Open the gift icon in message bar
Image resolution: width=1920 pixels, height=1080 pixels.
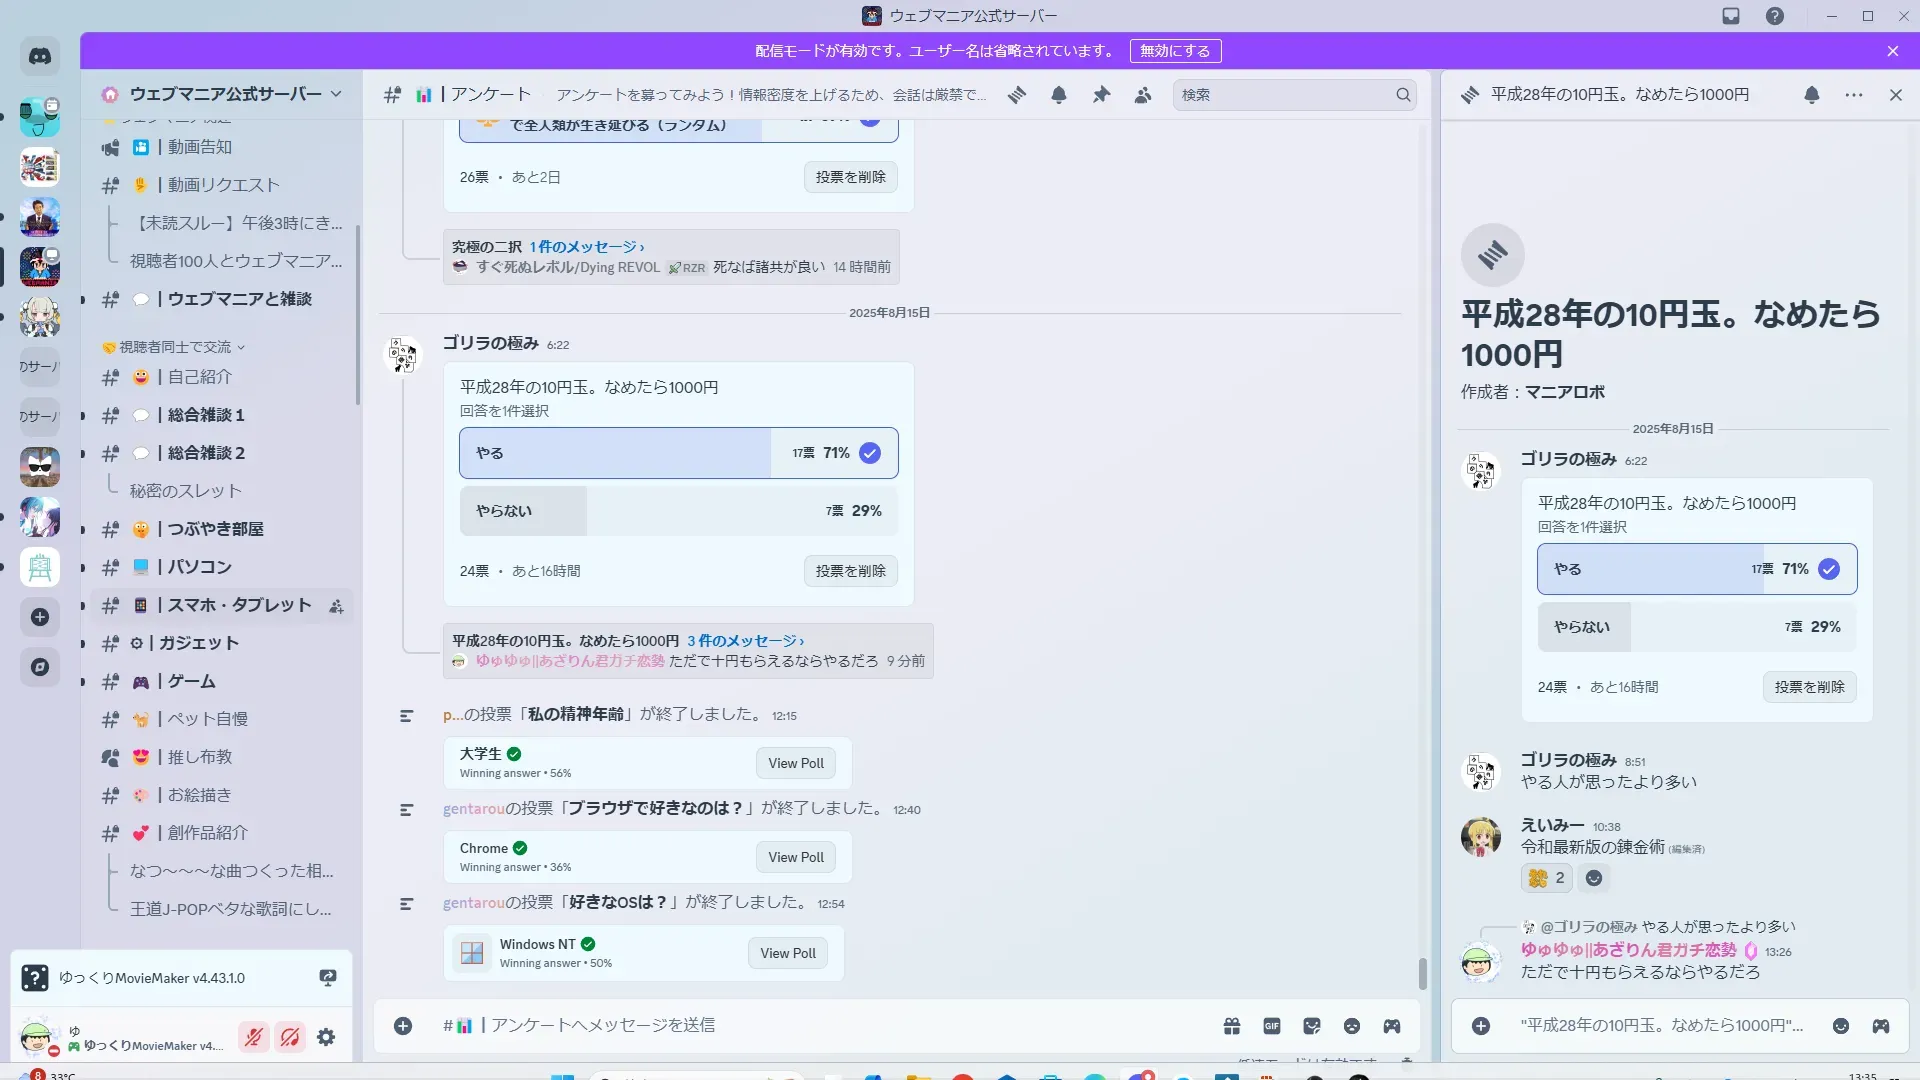click(x=1232, y=1026)
